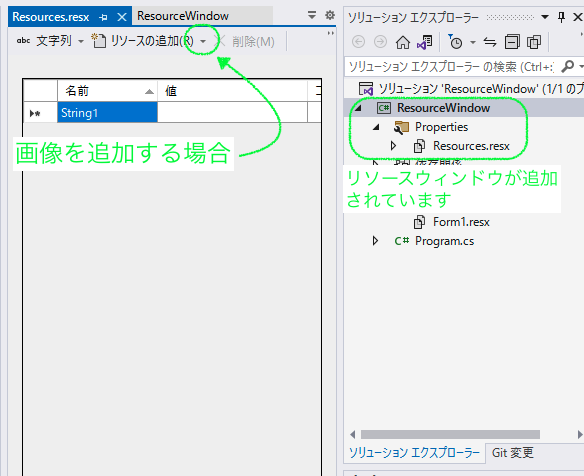Click Forward in Solution Explorer toolbar
584x476 pixels.
point(380,42)
